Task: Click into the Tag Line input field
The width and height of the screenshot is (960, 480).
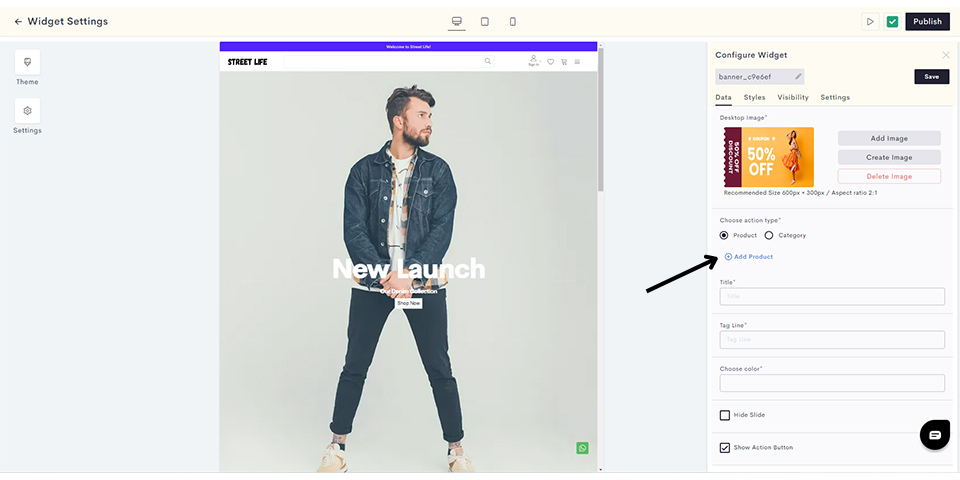Action: pos(832,340)
